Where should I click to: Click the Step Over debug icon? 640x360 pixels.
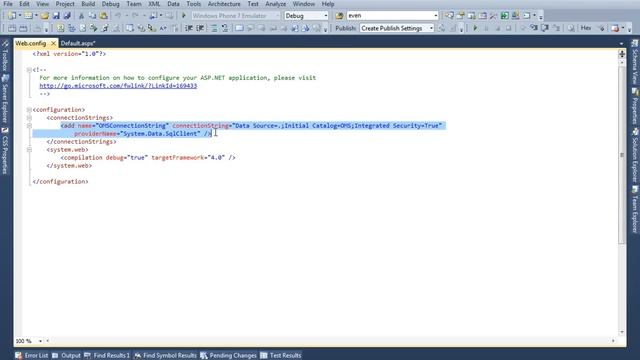click(545, 28)
